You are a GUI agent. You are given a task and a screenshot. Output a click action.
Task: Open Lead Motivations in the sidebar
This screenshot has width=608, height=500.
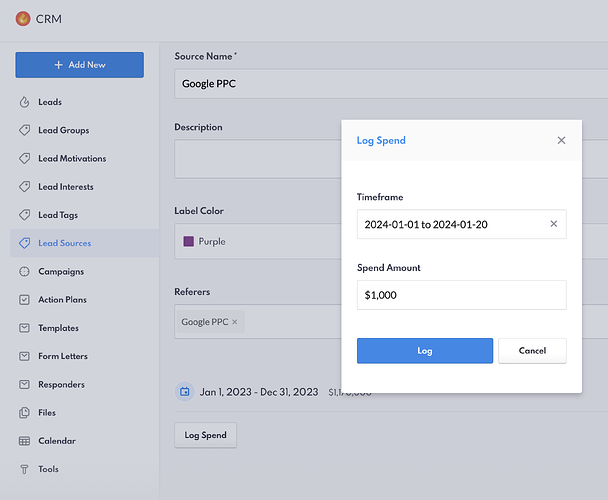[x=72, y=158]
